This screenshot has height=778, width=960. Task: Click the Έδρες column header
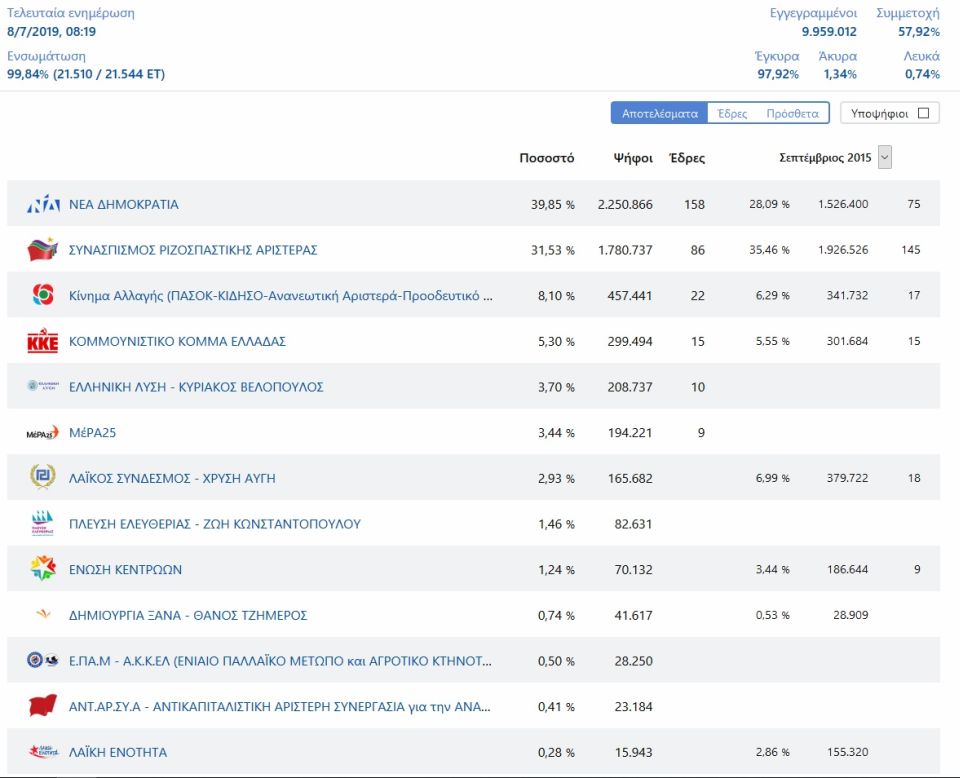point(687,158)
